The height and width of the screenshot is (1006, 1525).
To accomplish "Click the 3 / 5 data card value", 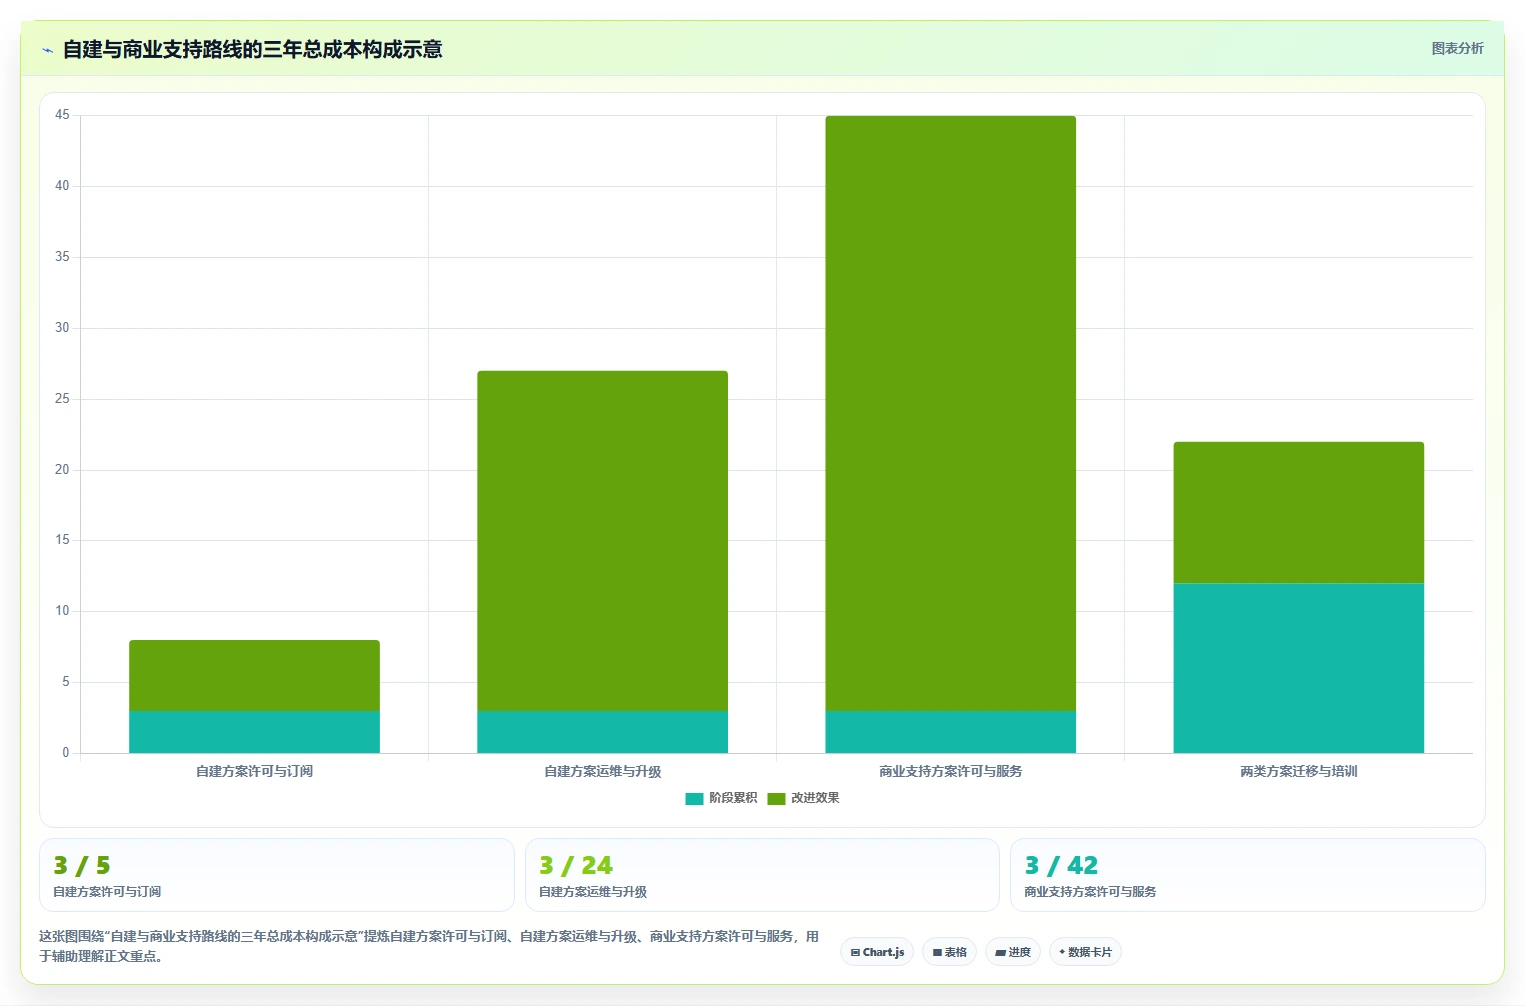I will 82,865.
